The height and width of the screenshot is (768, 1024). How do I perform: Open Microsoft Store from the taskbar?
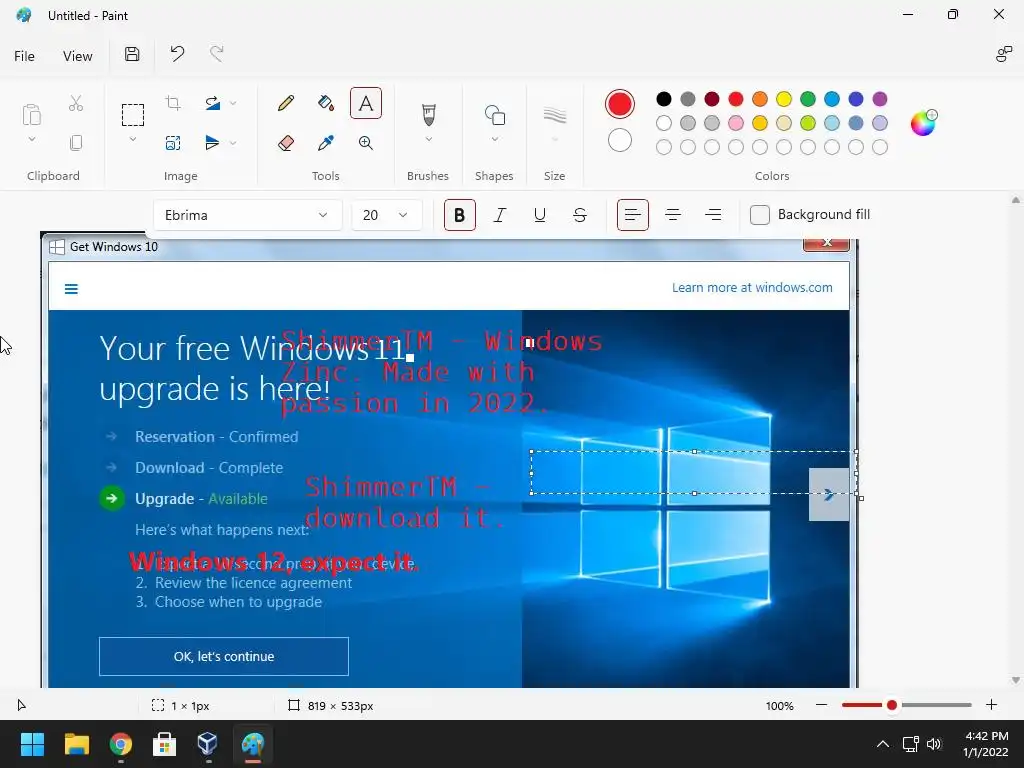(164, 744)
